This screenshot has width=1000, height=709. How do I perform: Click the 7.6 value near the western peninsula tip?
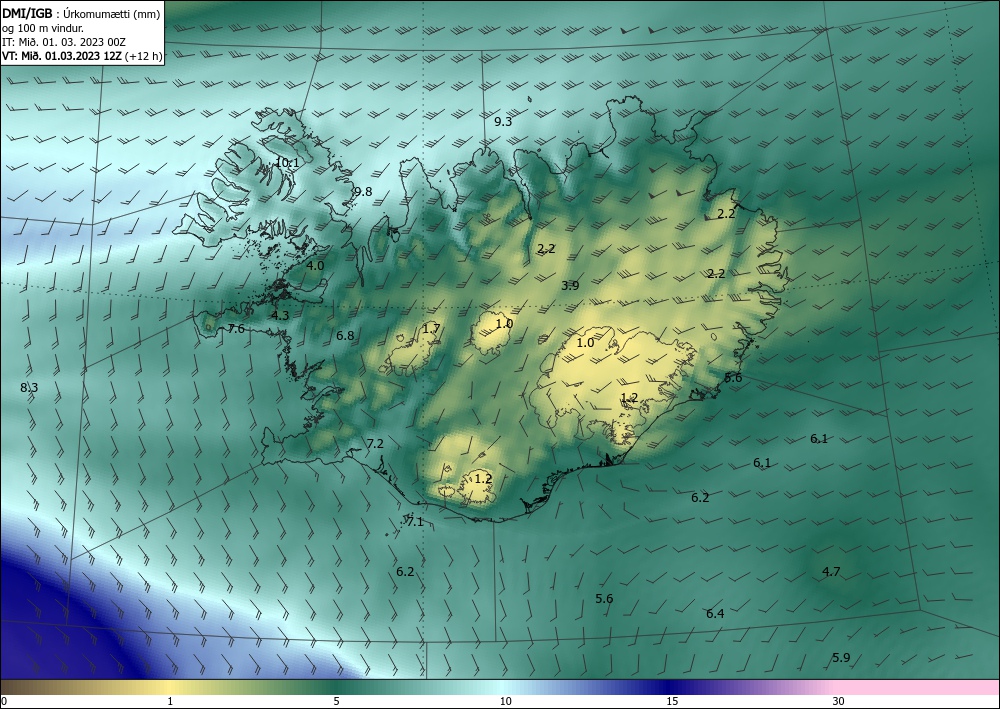click(x=236, y=329)
